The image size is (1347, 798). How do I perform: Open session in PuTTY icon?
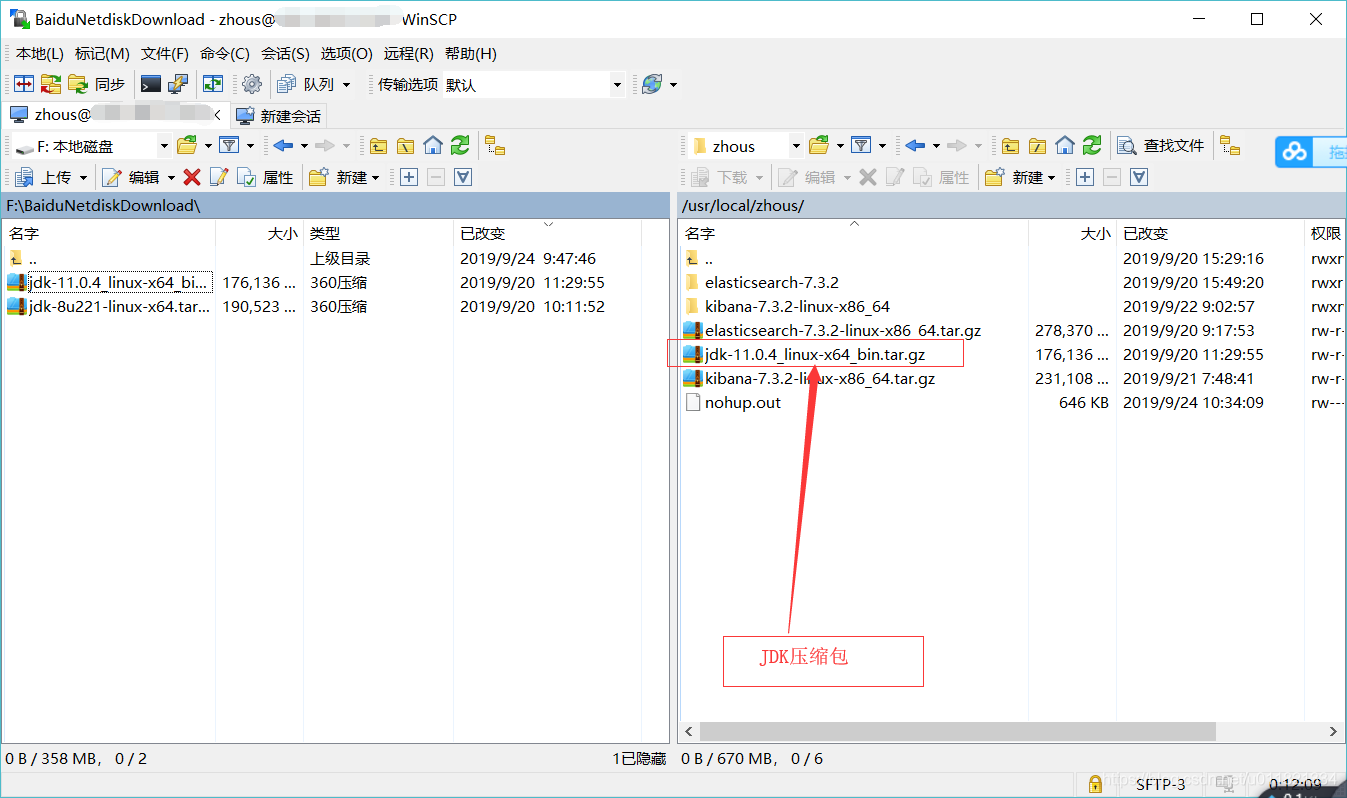(x=177, y=85)
